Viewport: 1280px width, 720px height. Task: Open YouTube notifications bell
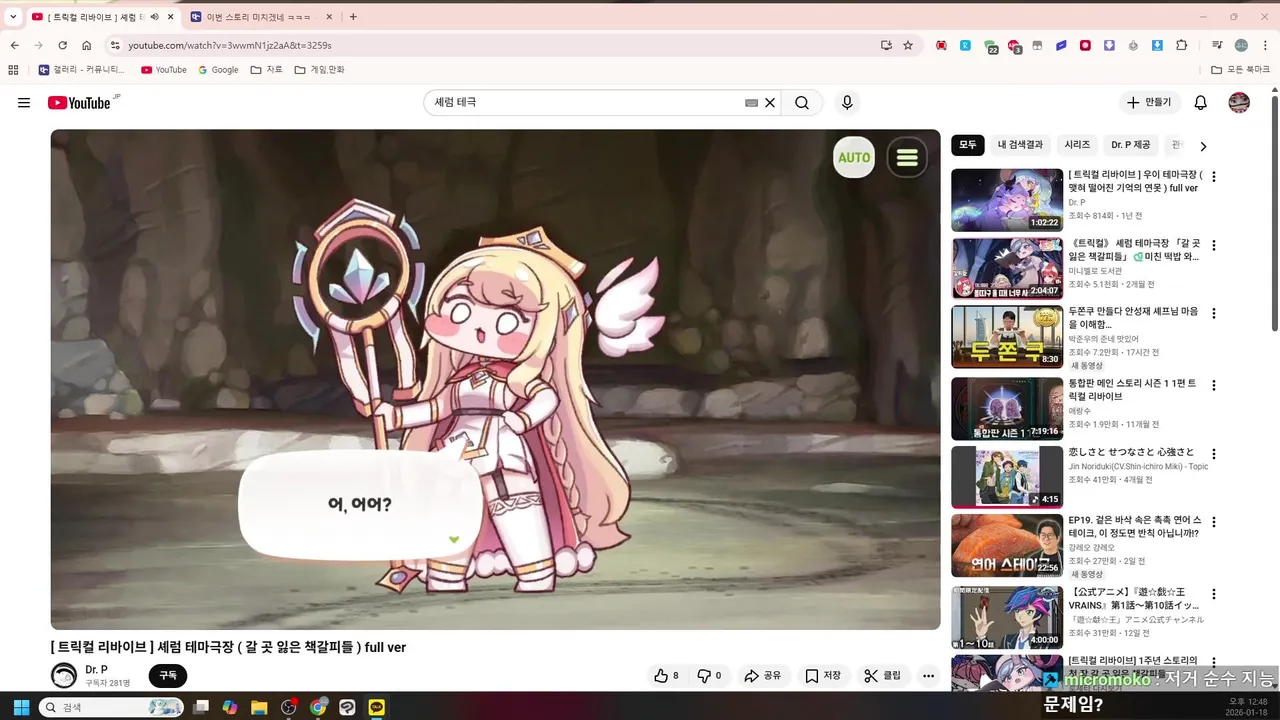(1201, 103)
